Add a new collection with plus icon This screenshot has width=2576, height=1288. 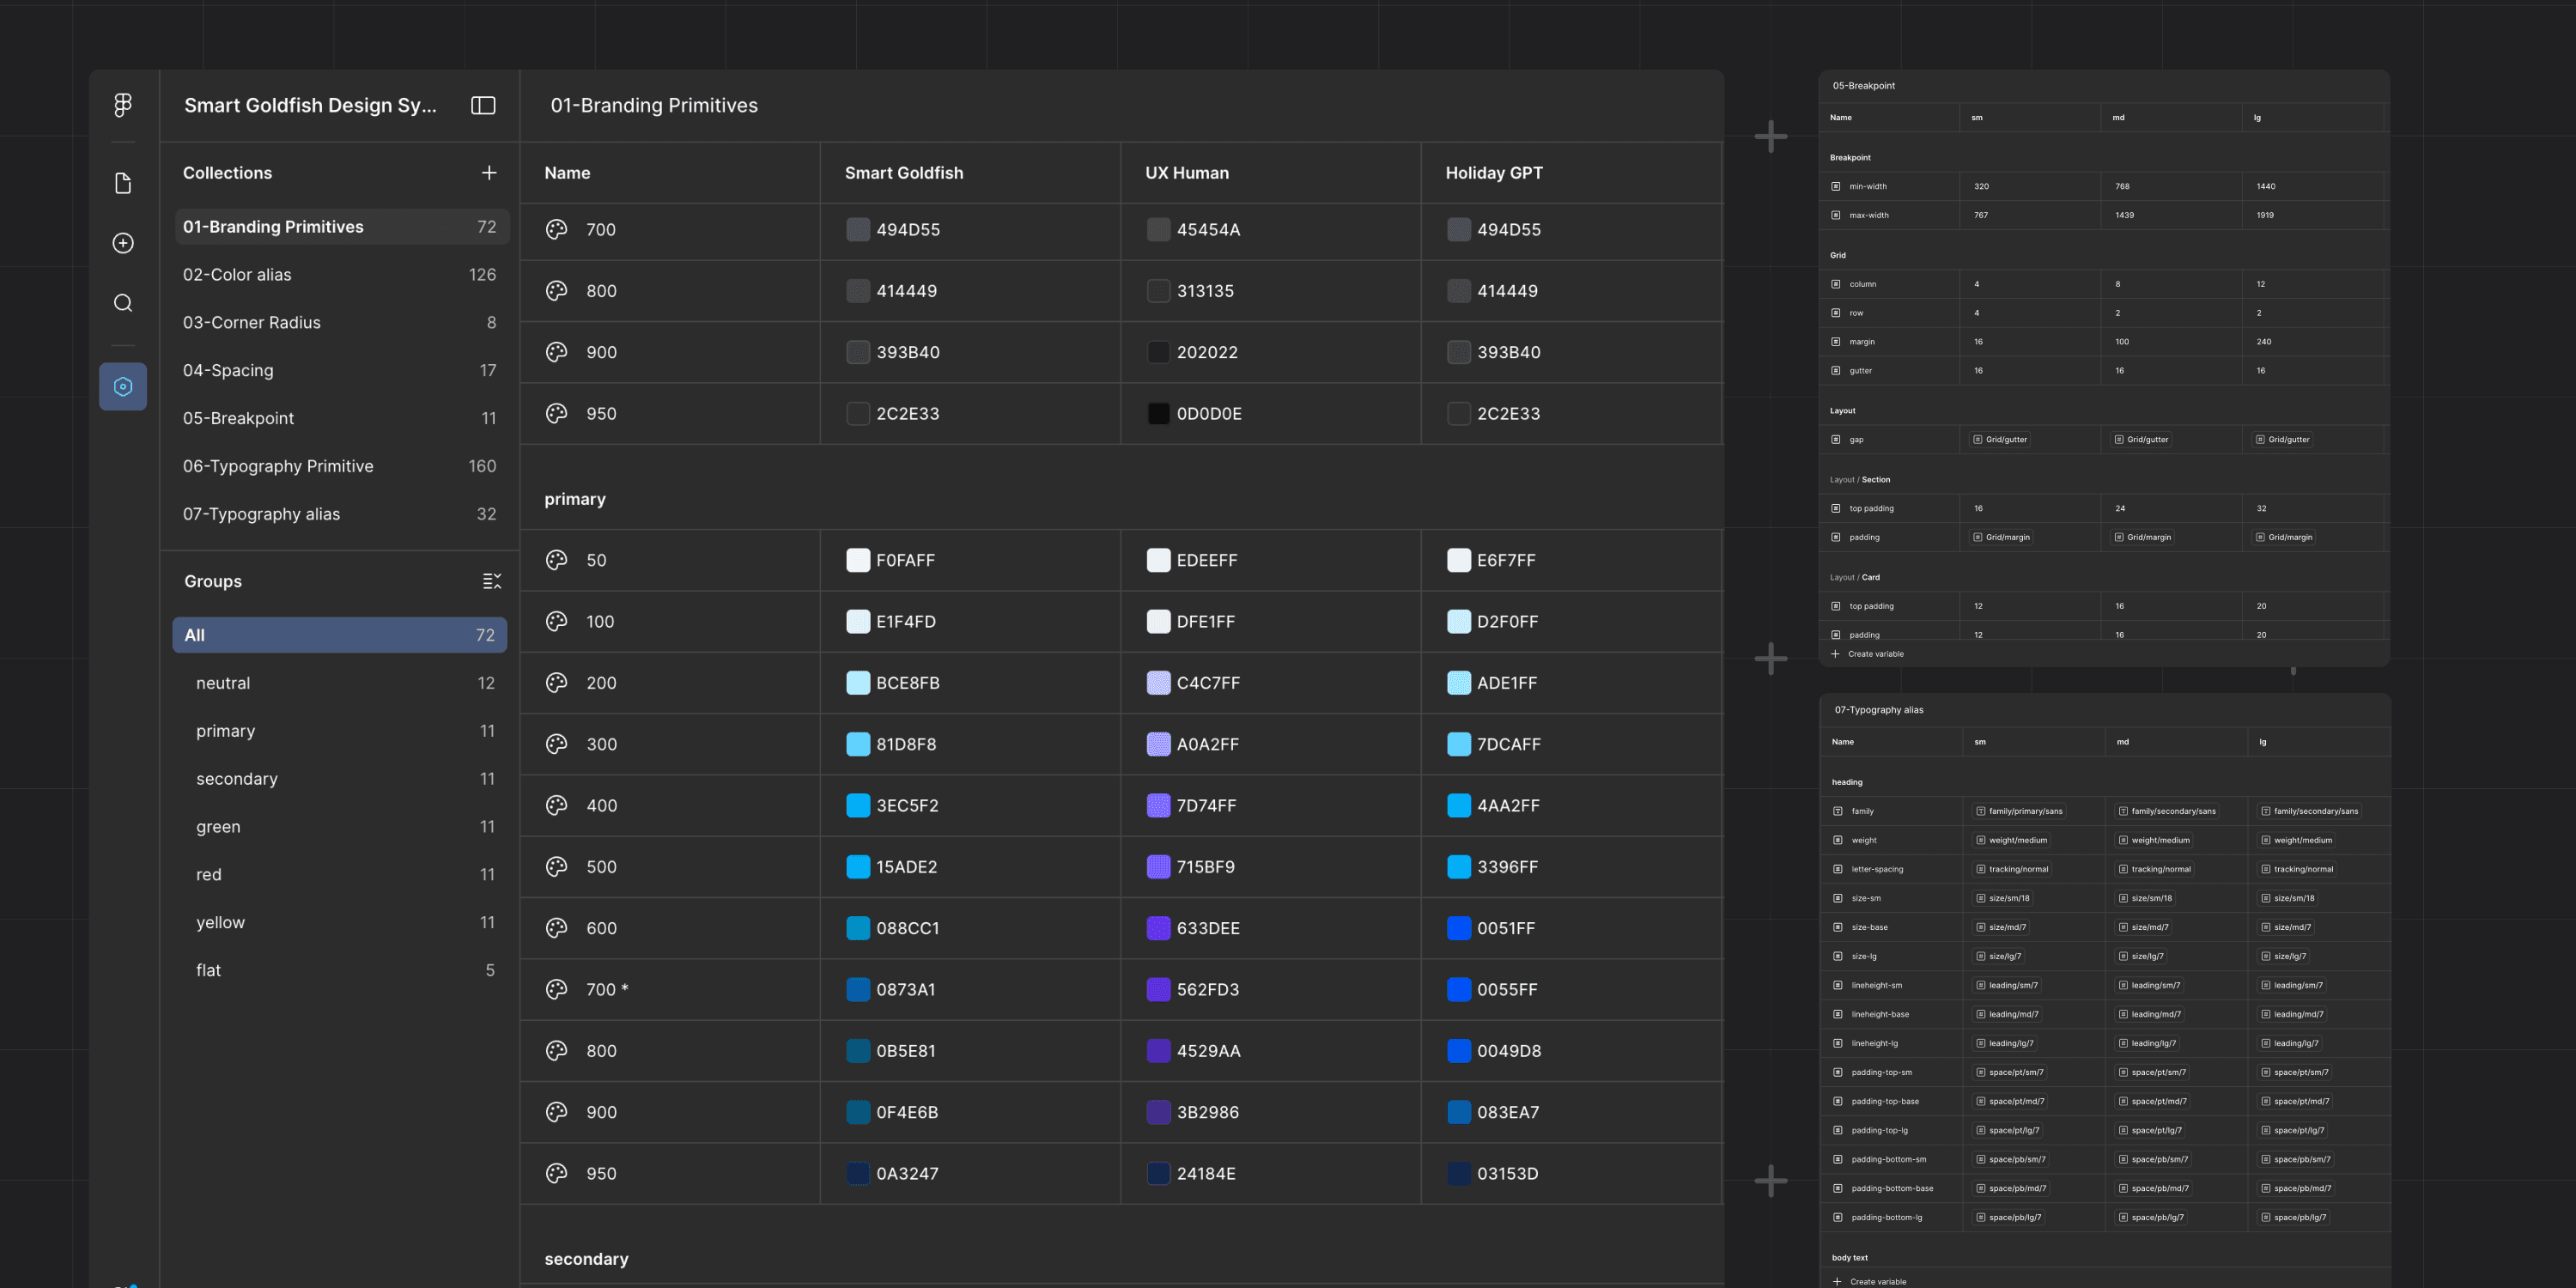pos(489,173)
